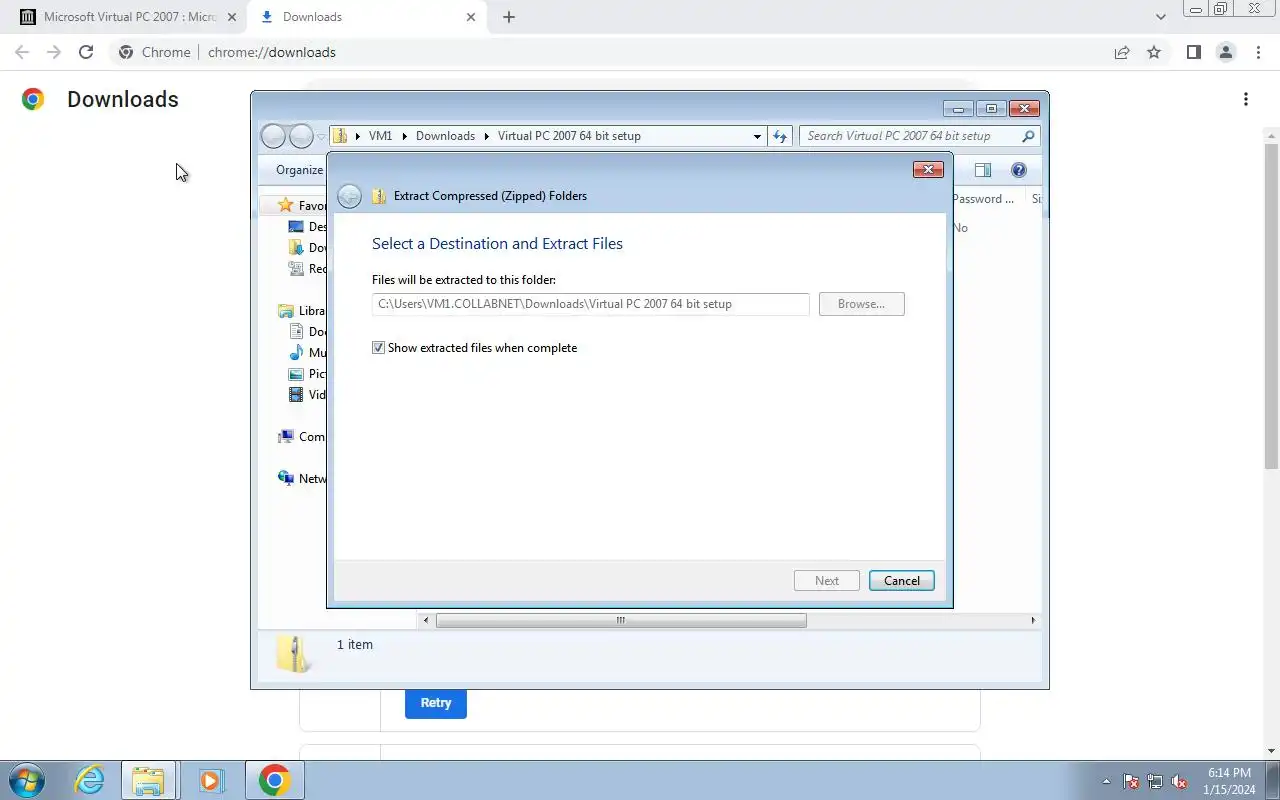Toggle the Explorer preview pane
Image resolution: width=1280 pixels, height=800 pixels.
point(982,170)
